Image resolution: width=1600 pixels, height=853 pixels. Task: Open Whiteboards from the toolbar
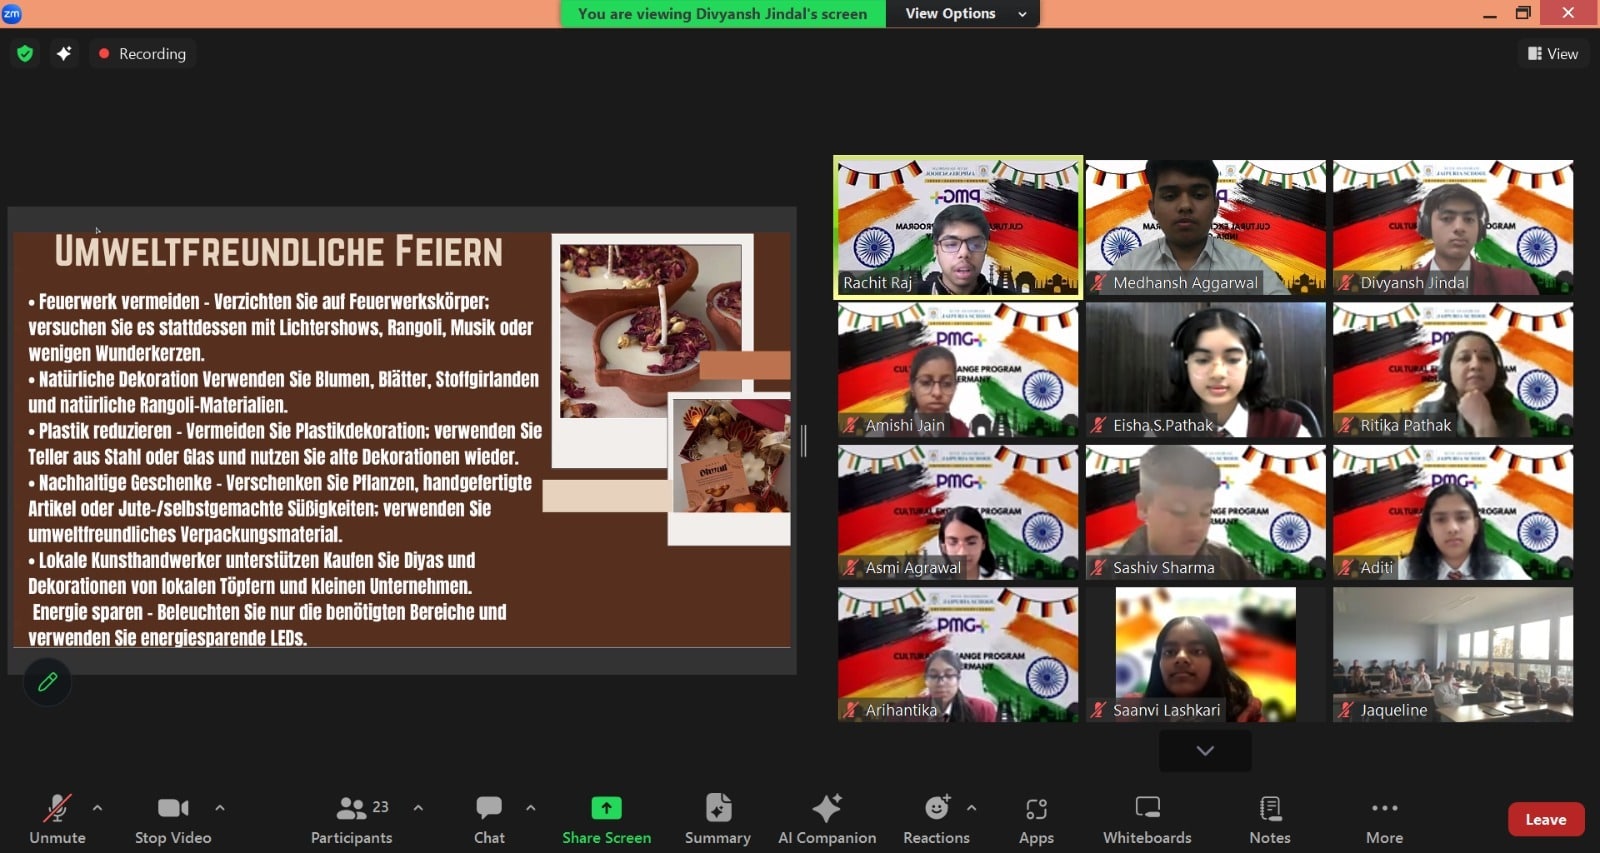click(1147, 819)
